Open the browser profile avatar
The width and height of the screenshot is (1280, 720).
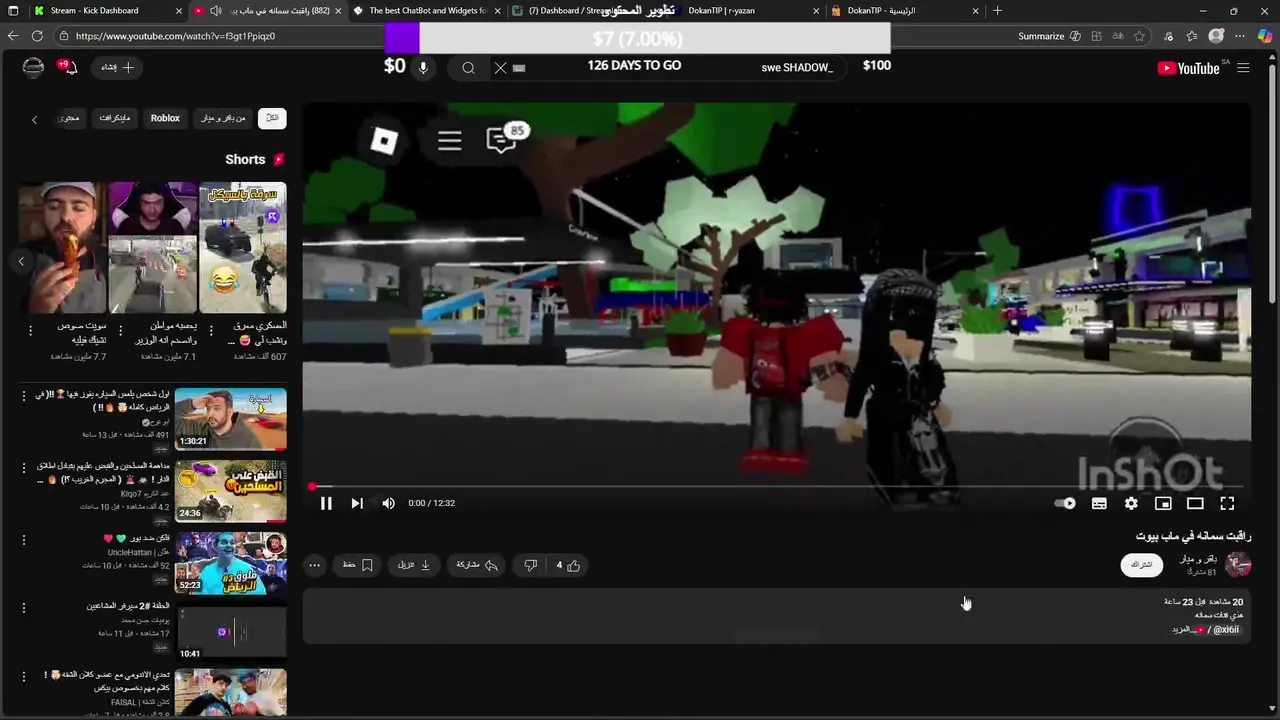click(x=1216, y=36)
